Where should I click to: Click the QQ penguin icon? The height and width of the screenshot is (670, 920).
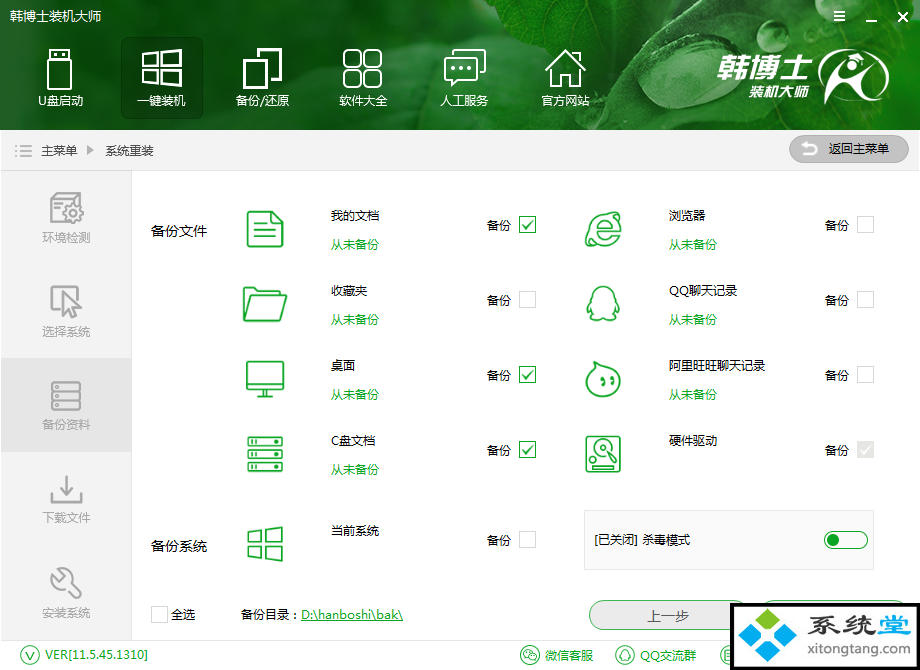pyautogui.click(x=603, y=304)
